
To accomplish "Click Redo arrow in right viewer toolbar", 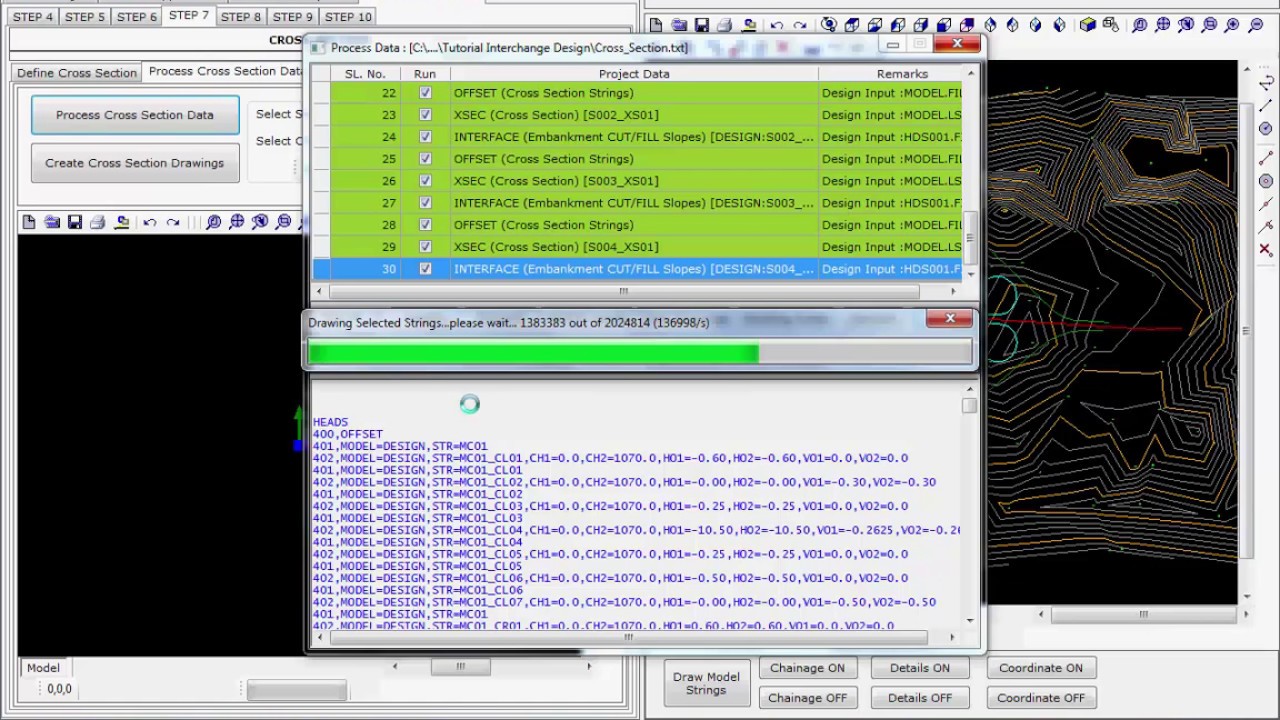I will (800, 25).
